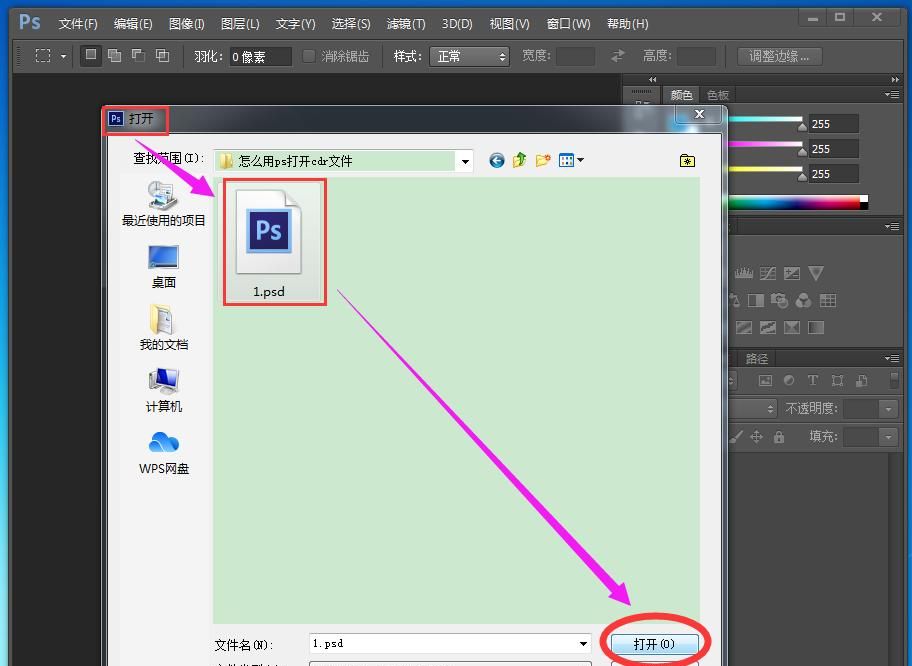Select the Rectangular Marquee tool preset icon
The image size is (912, 666).
point(42,56)
